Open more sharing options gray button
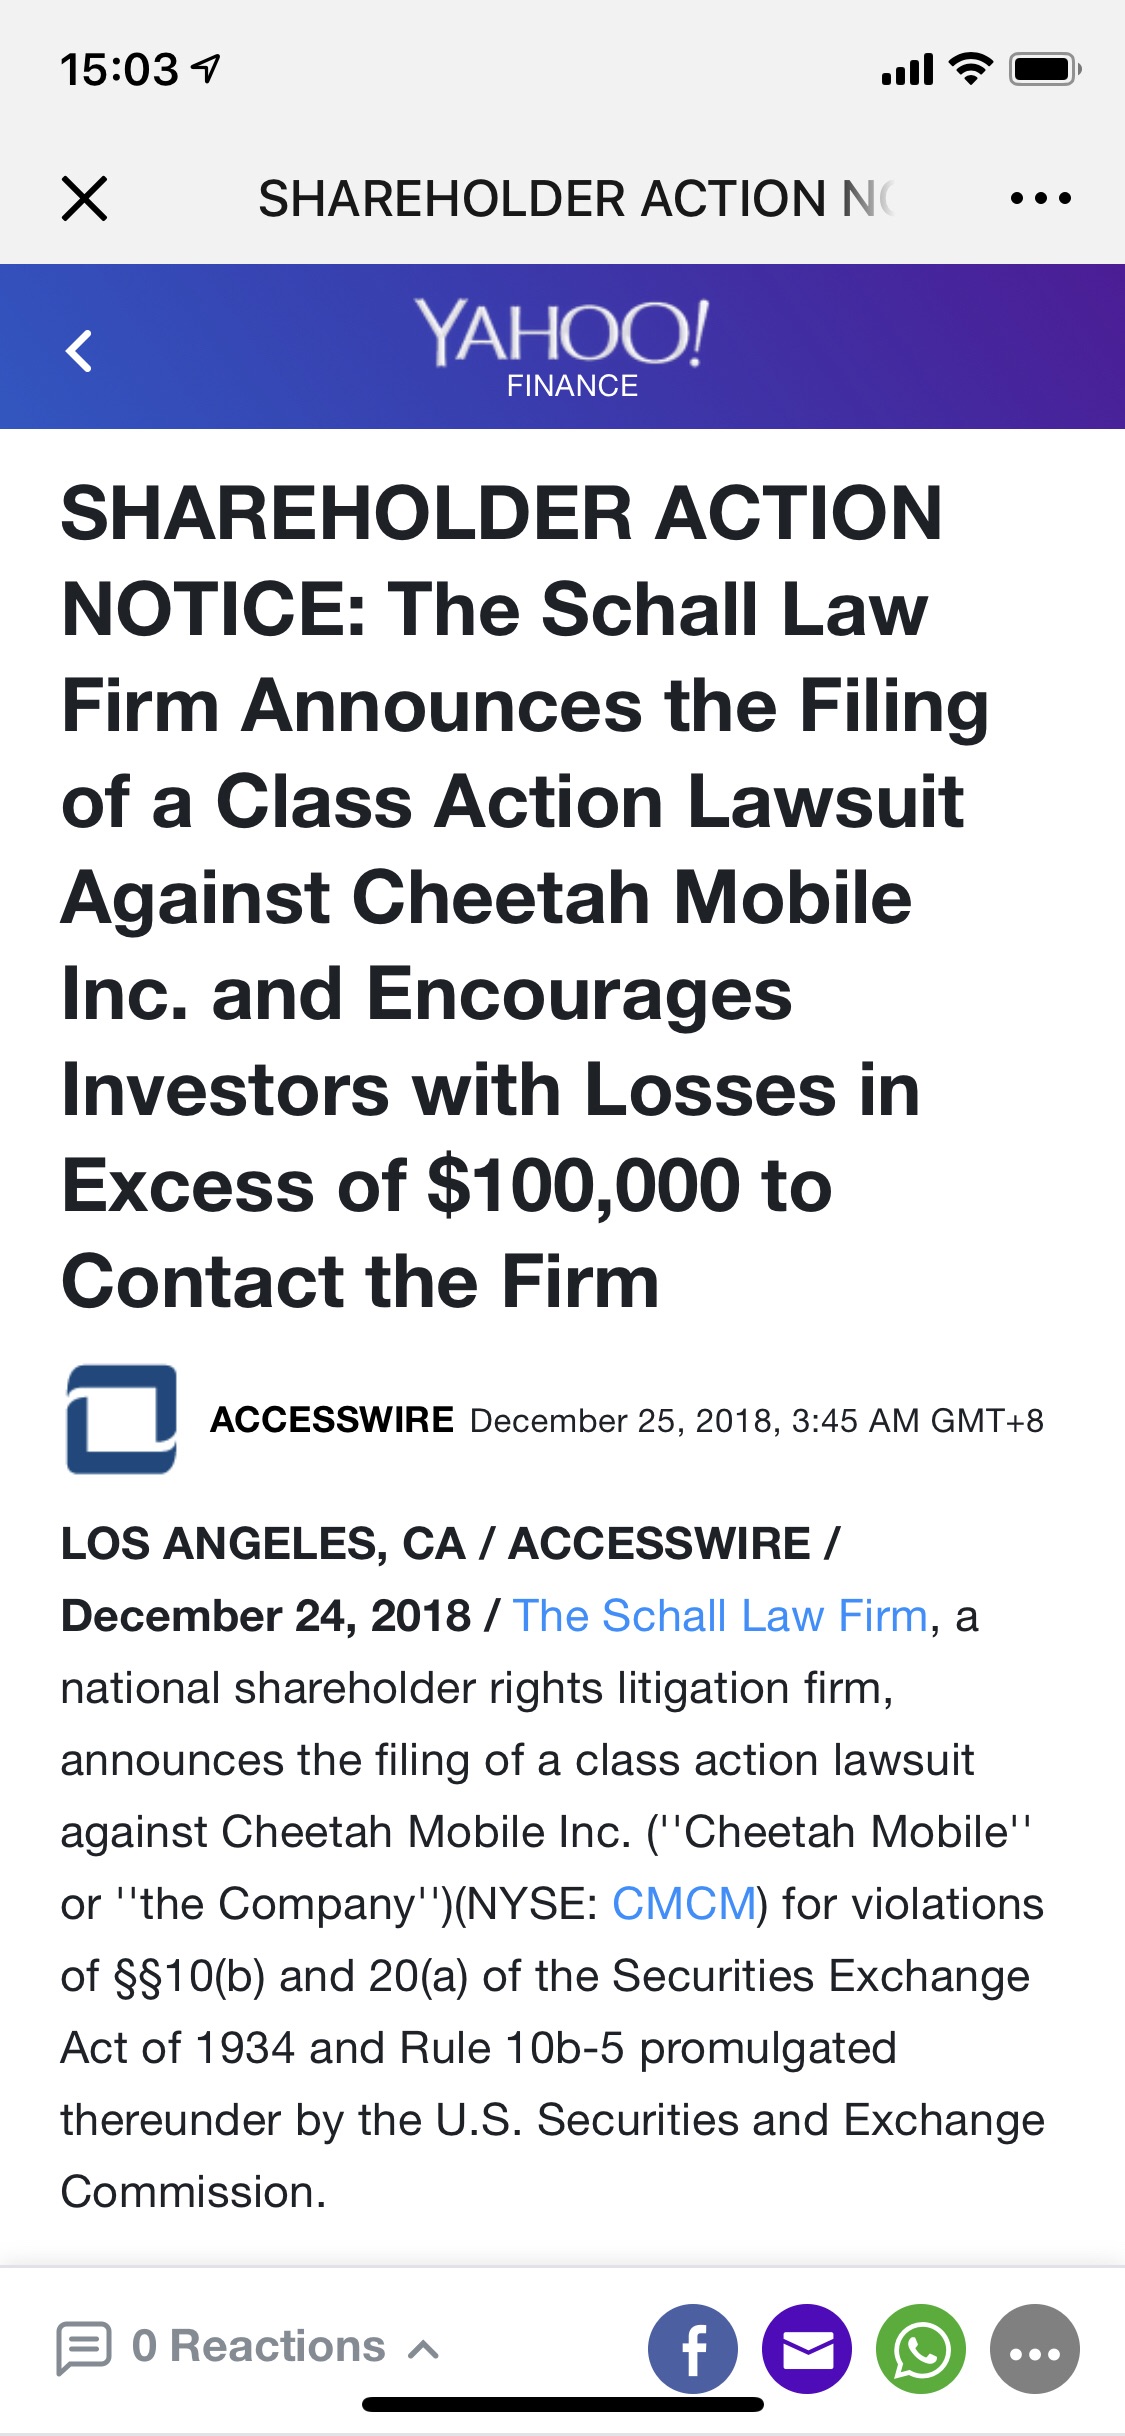 tap(1035, 2348)
